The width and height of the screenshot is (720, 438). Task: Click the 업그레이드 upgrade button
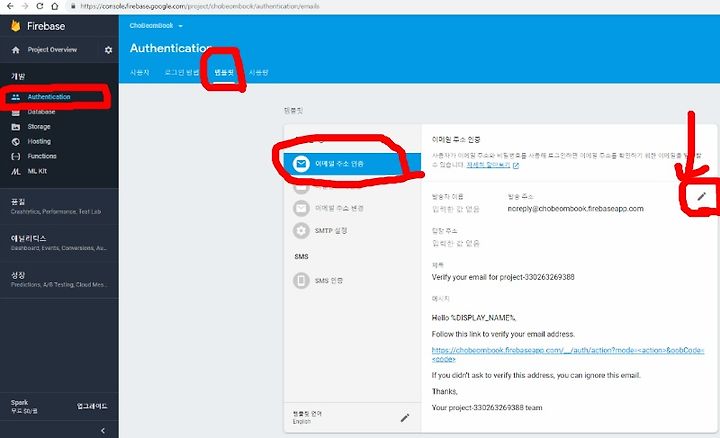tap(92, 406)
